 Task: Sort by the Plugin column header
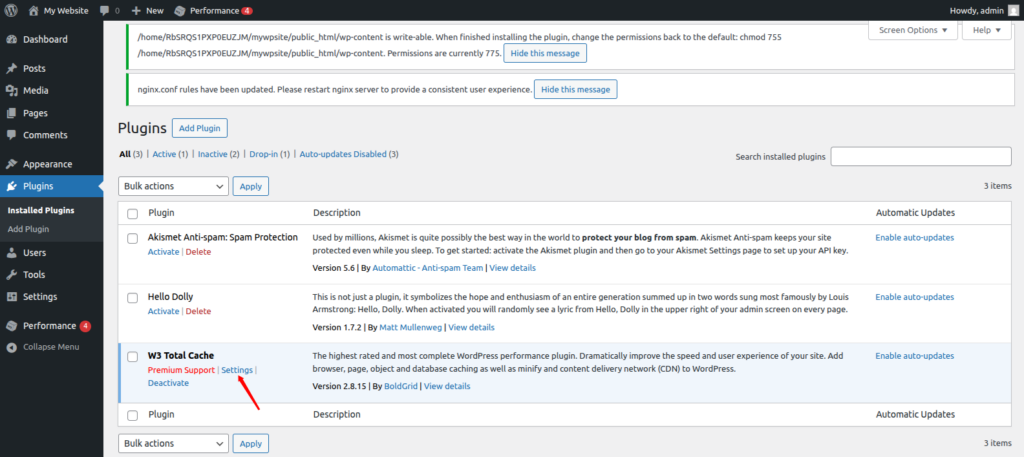(161, 213)
